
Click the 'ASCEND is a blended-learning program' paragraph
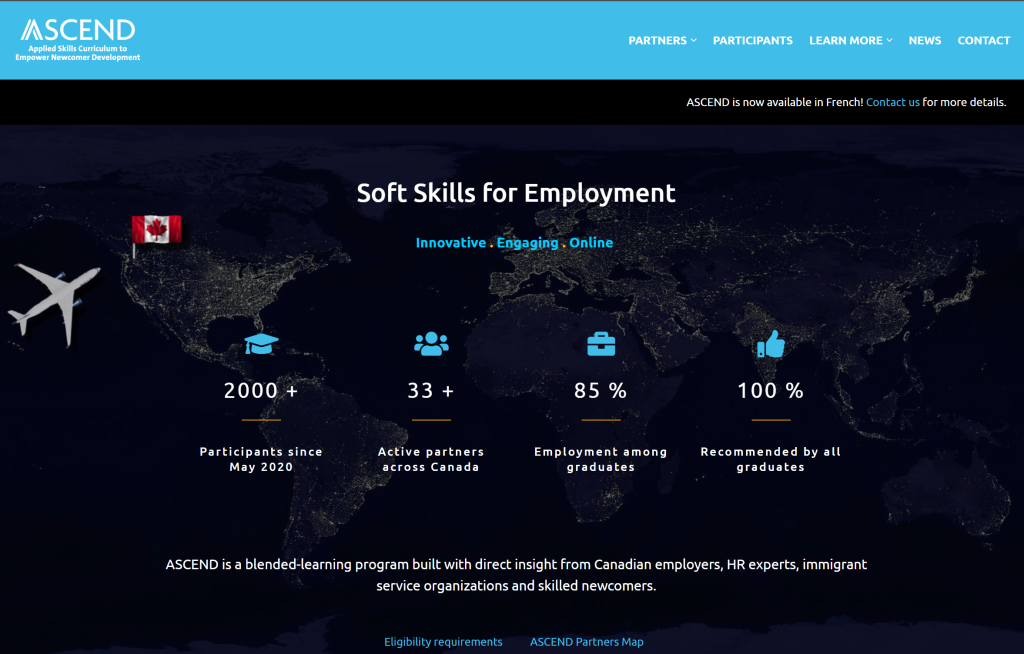(516, 575)
